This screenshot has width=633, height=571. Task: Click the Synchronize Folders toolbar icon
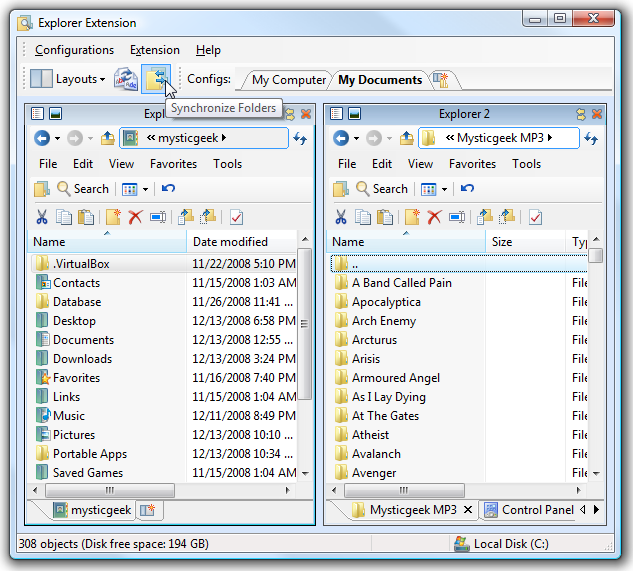[155, 78]
